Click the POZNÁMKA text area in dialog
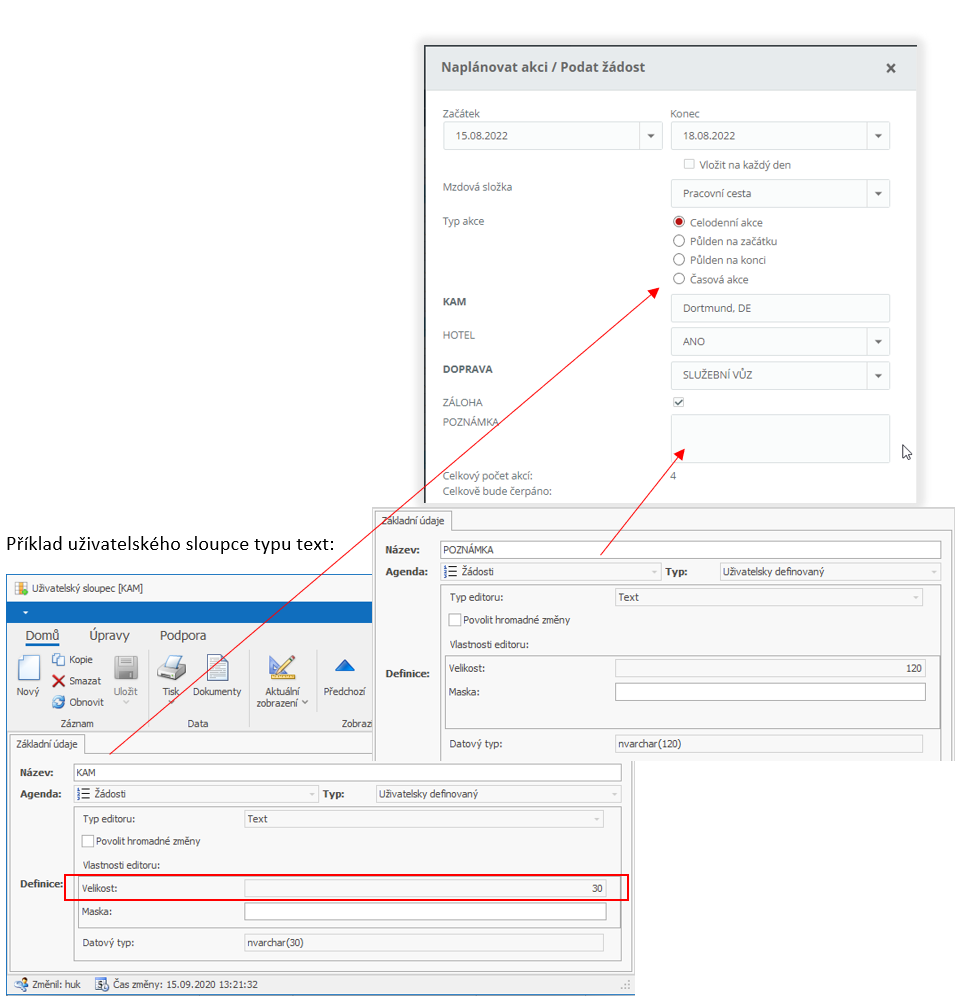Viewport: 970px width, 1006px height. pos(780,439)
